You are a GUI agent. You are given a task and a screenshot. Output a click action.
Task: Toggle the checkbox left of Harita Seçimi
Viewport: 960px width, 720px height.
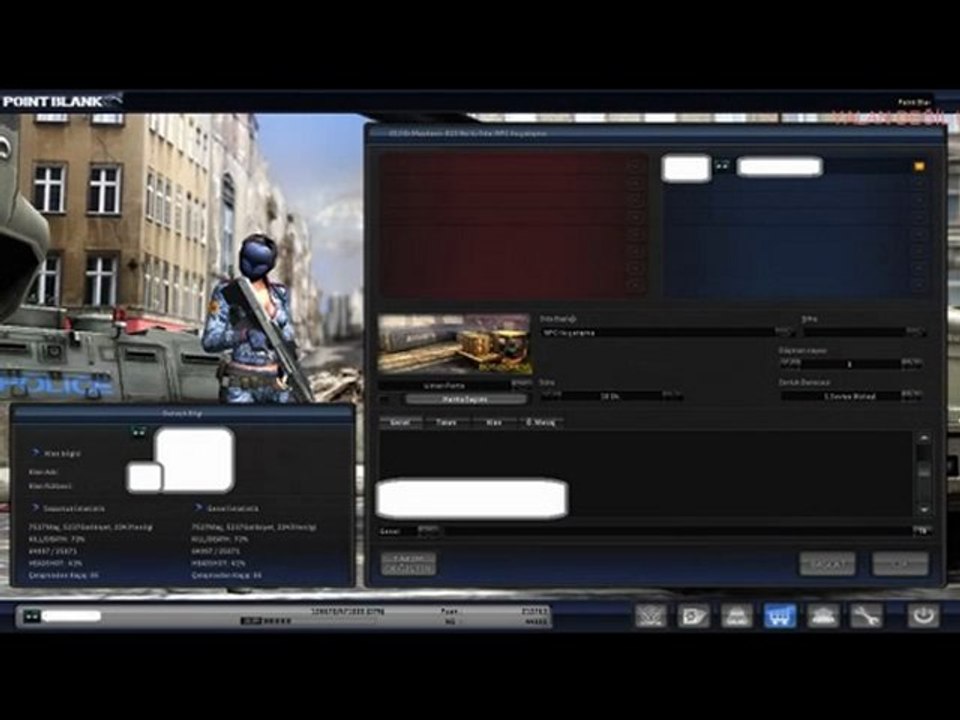[385, 400]
